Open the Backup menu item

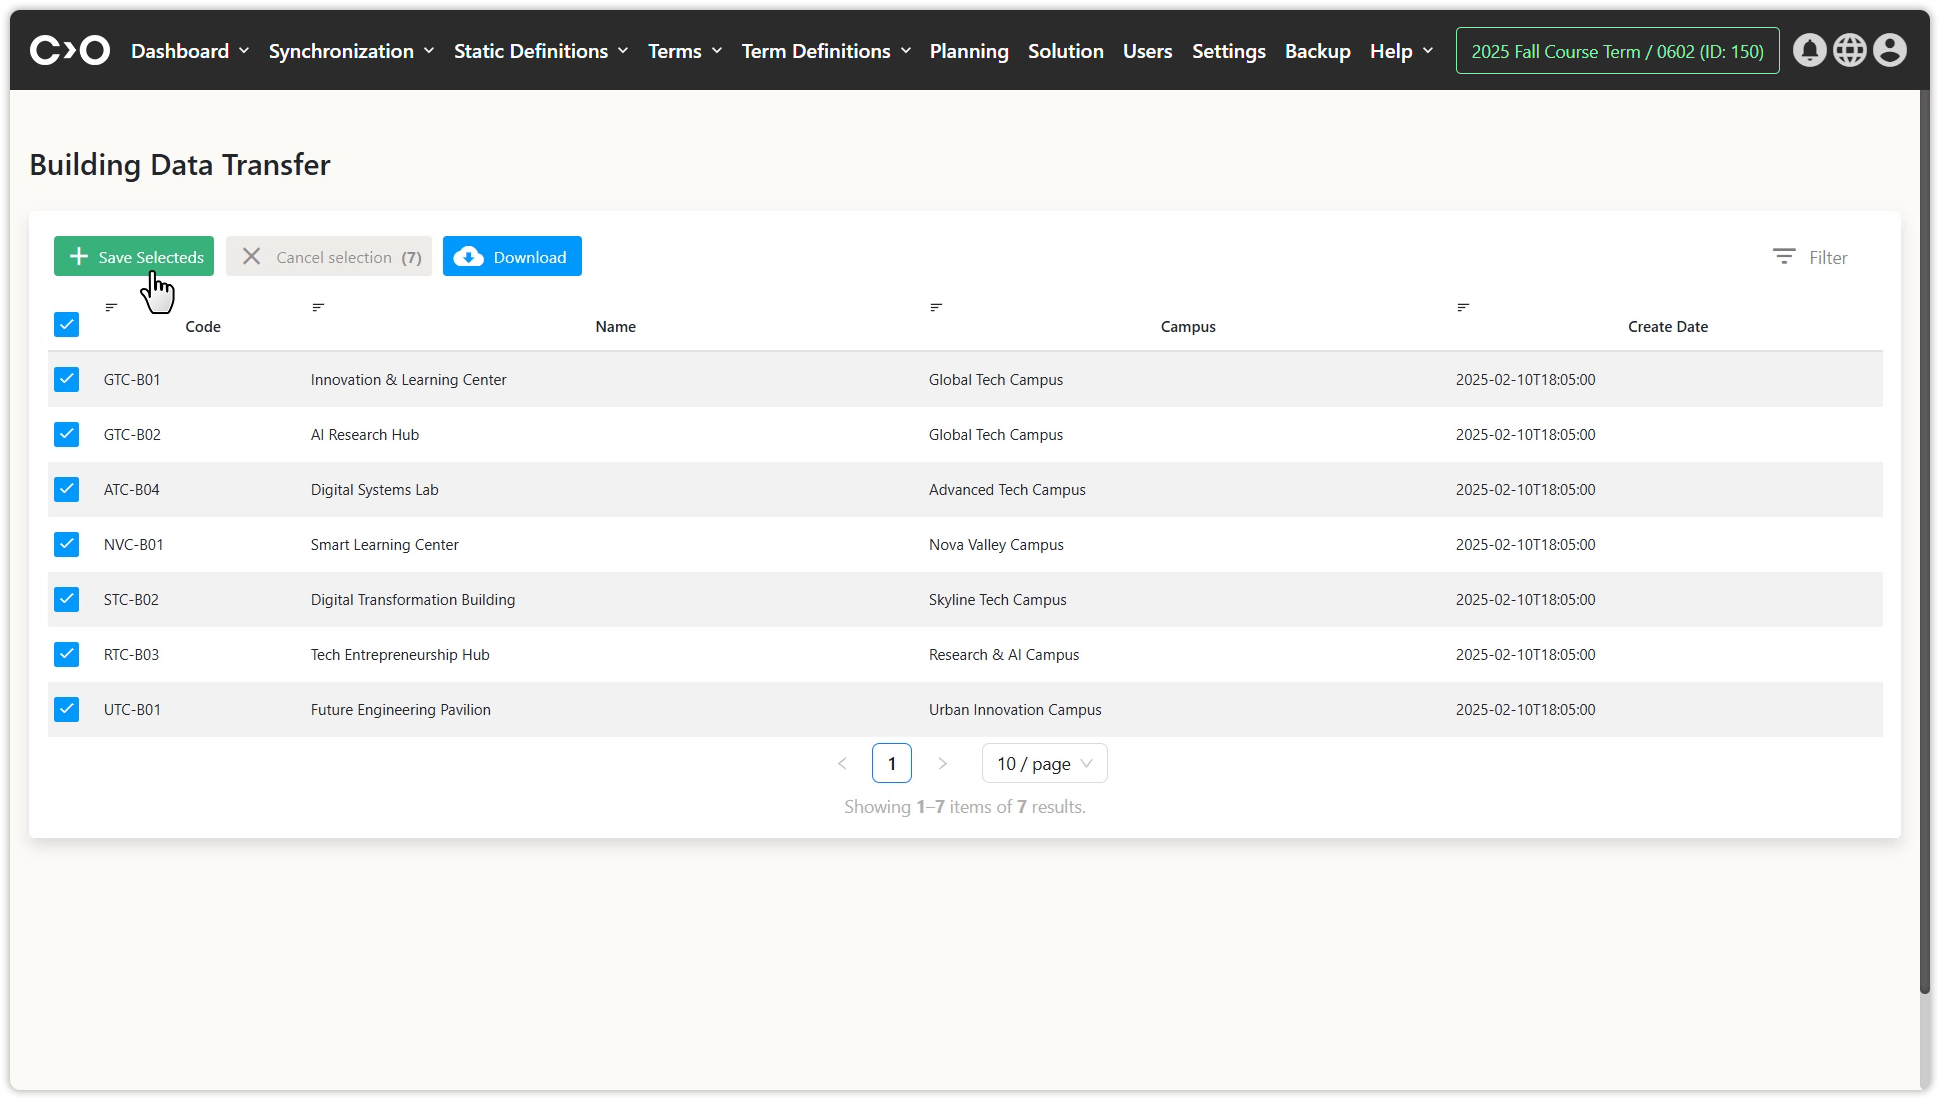point(1317,51)
